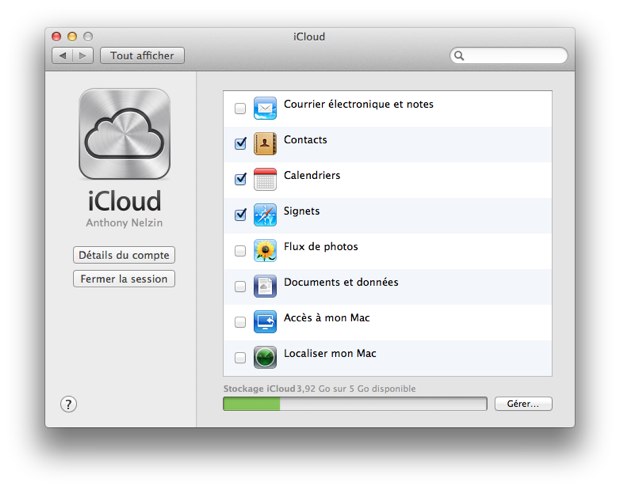
Task: Uncheck the Calendriers checkbox
Action: 240,179
